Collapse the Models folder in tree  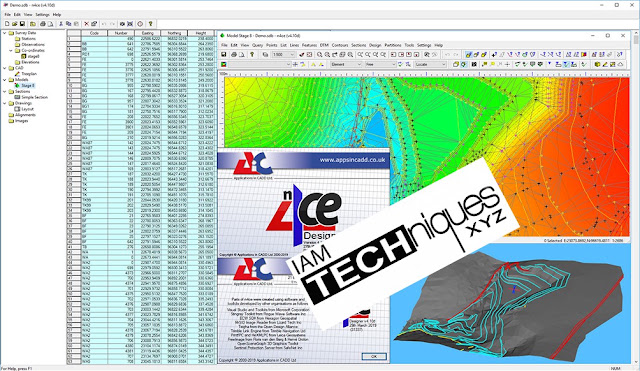(4, 80)
